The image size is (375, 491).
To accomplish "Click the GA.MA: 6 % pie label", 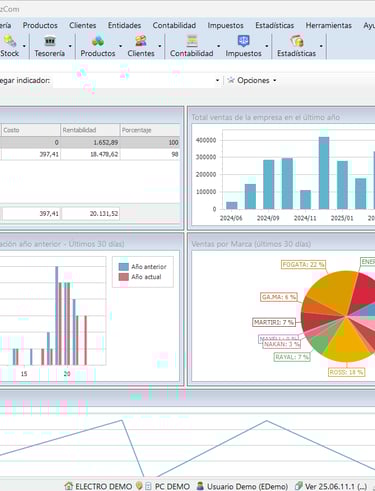I will pyautogui.click(x=279, y=297).
